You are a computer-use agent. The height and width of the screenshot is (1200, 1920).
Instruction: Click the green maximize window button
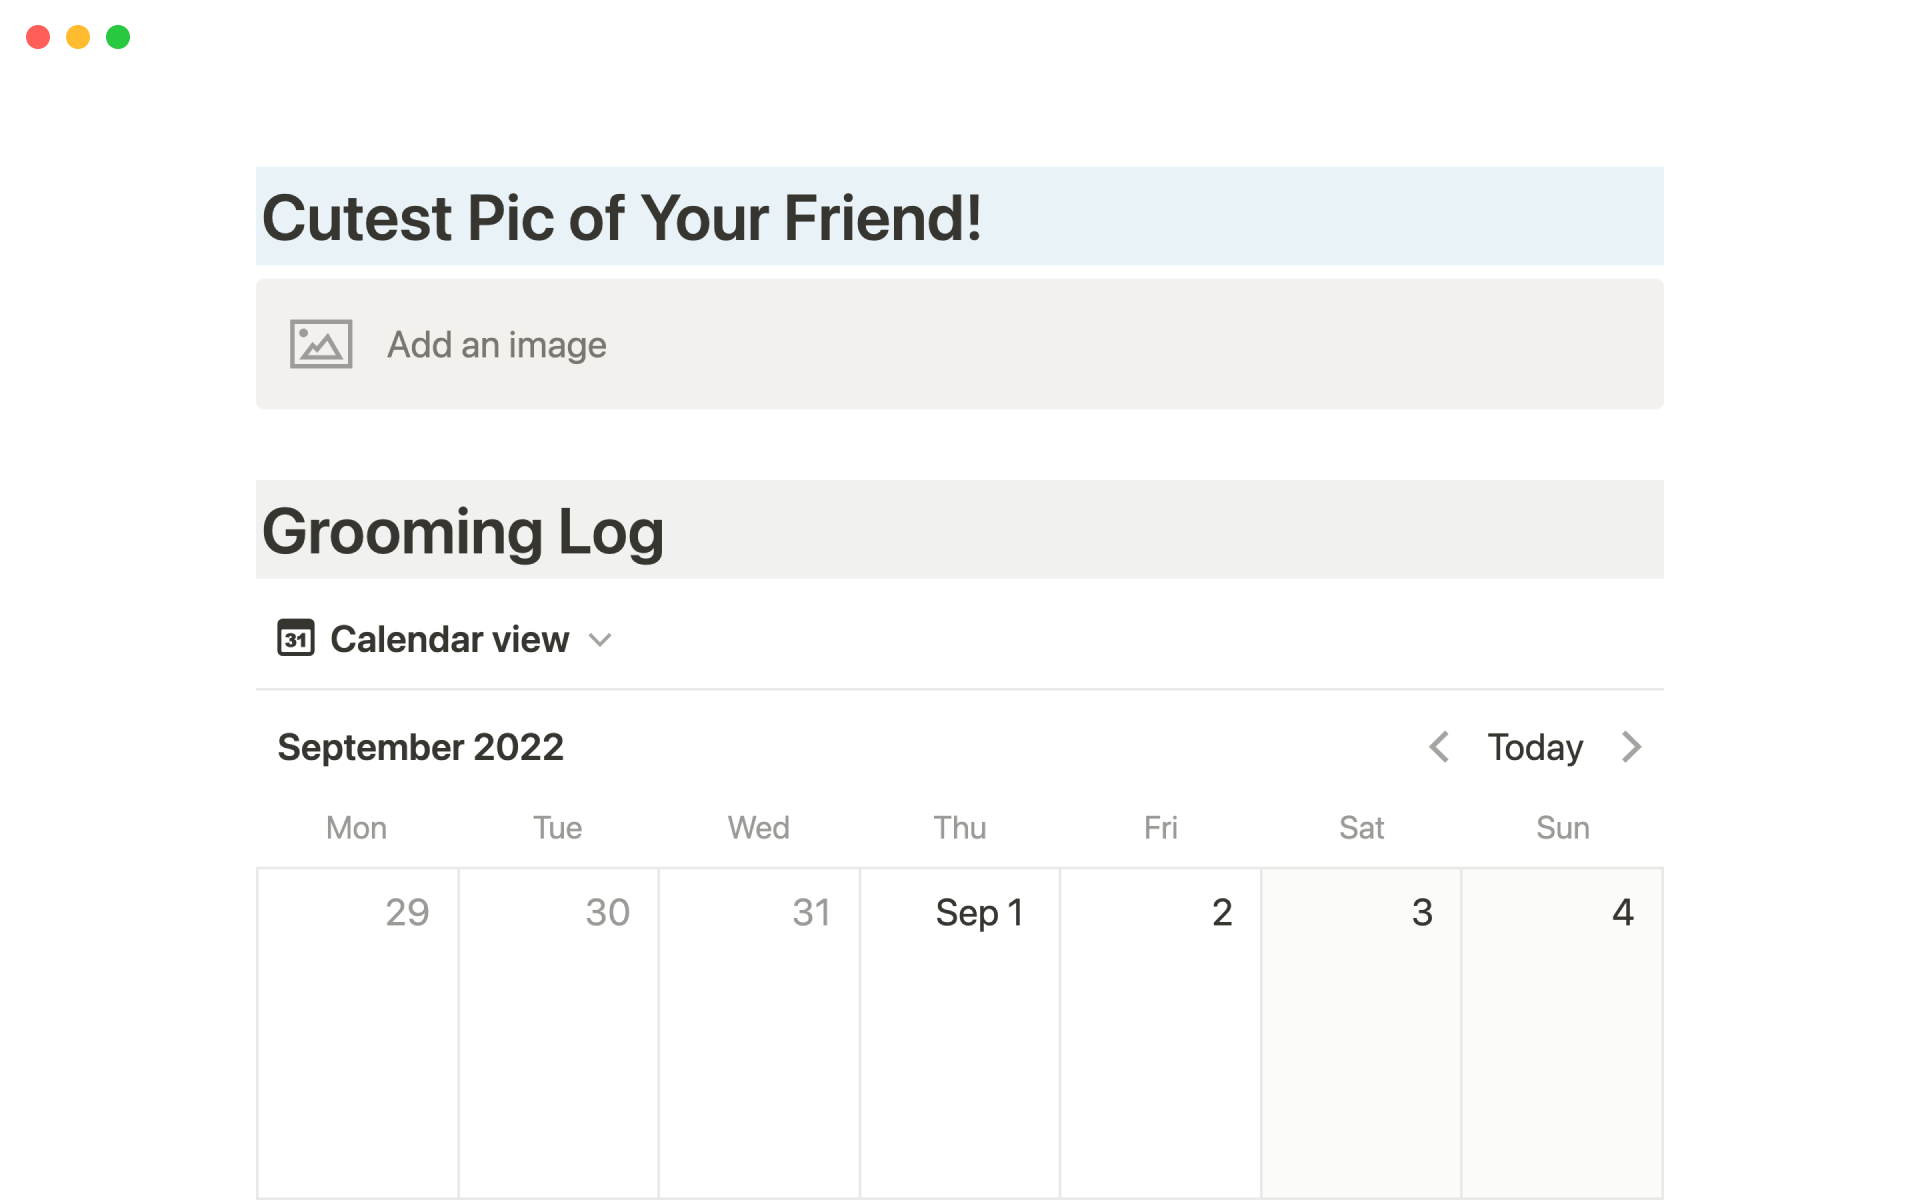click(118, 37)
